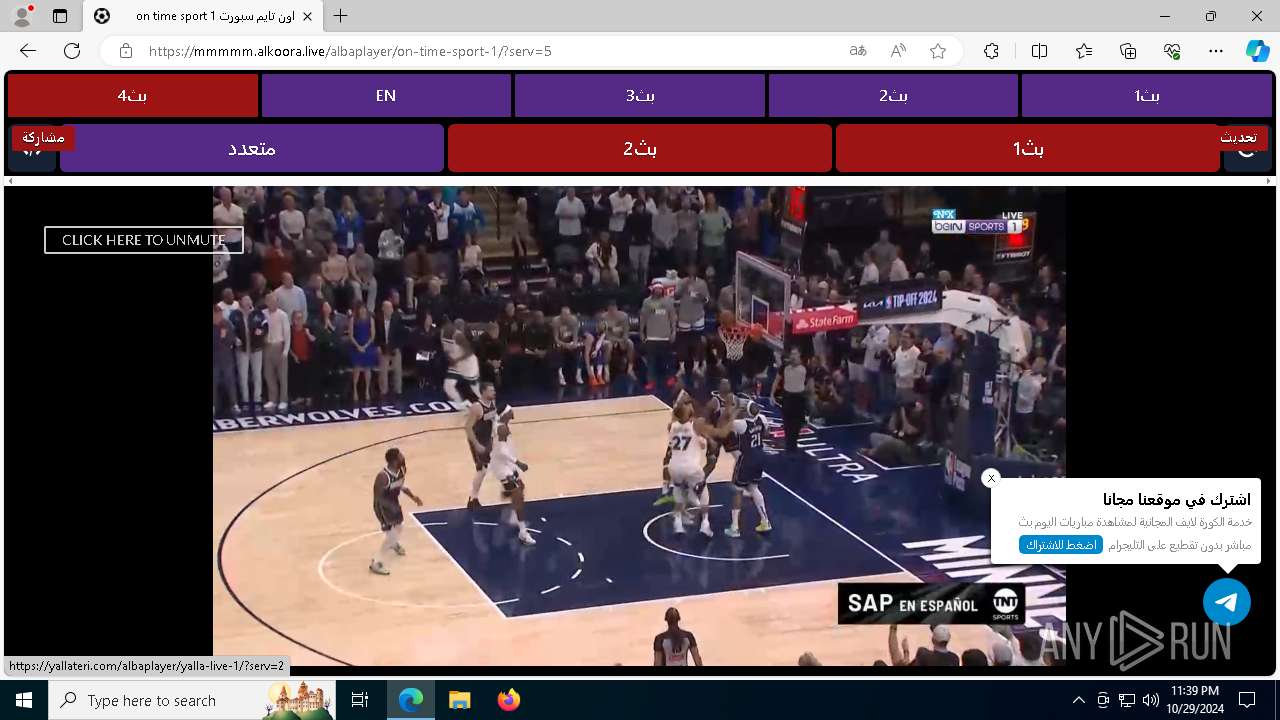Open the Telegram round icon
Screen dimensions: 1280x720
(1227, 602)
